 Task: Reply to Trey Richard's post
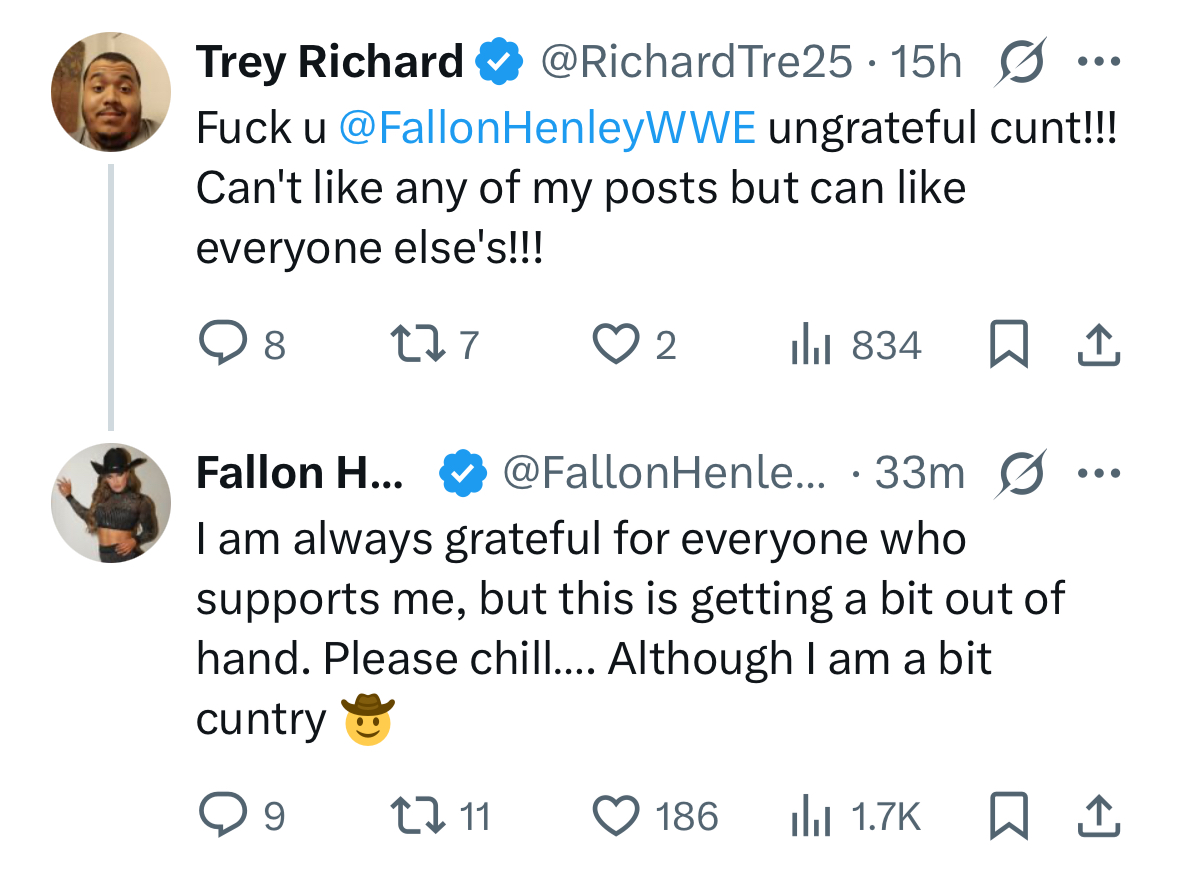tap(218, 346)
